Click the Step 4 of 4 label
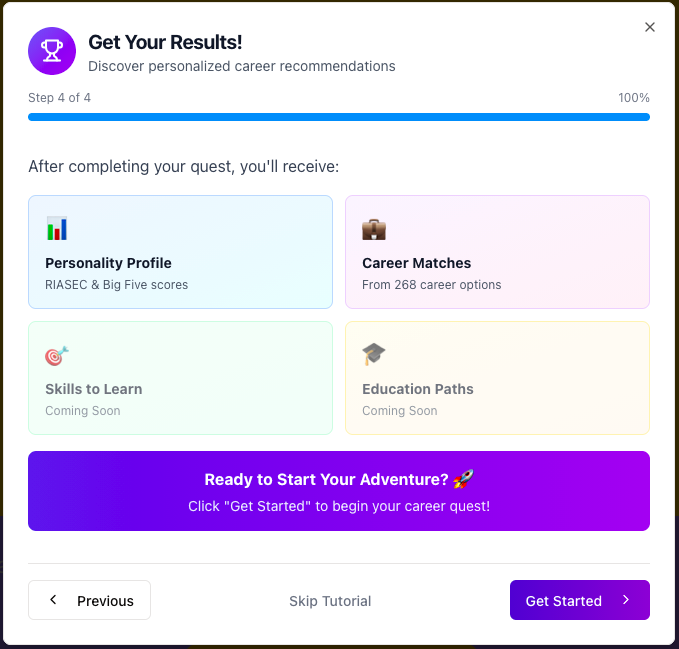679x649 pixels. 59,98
